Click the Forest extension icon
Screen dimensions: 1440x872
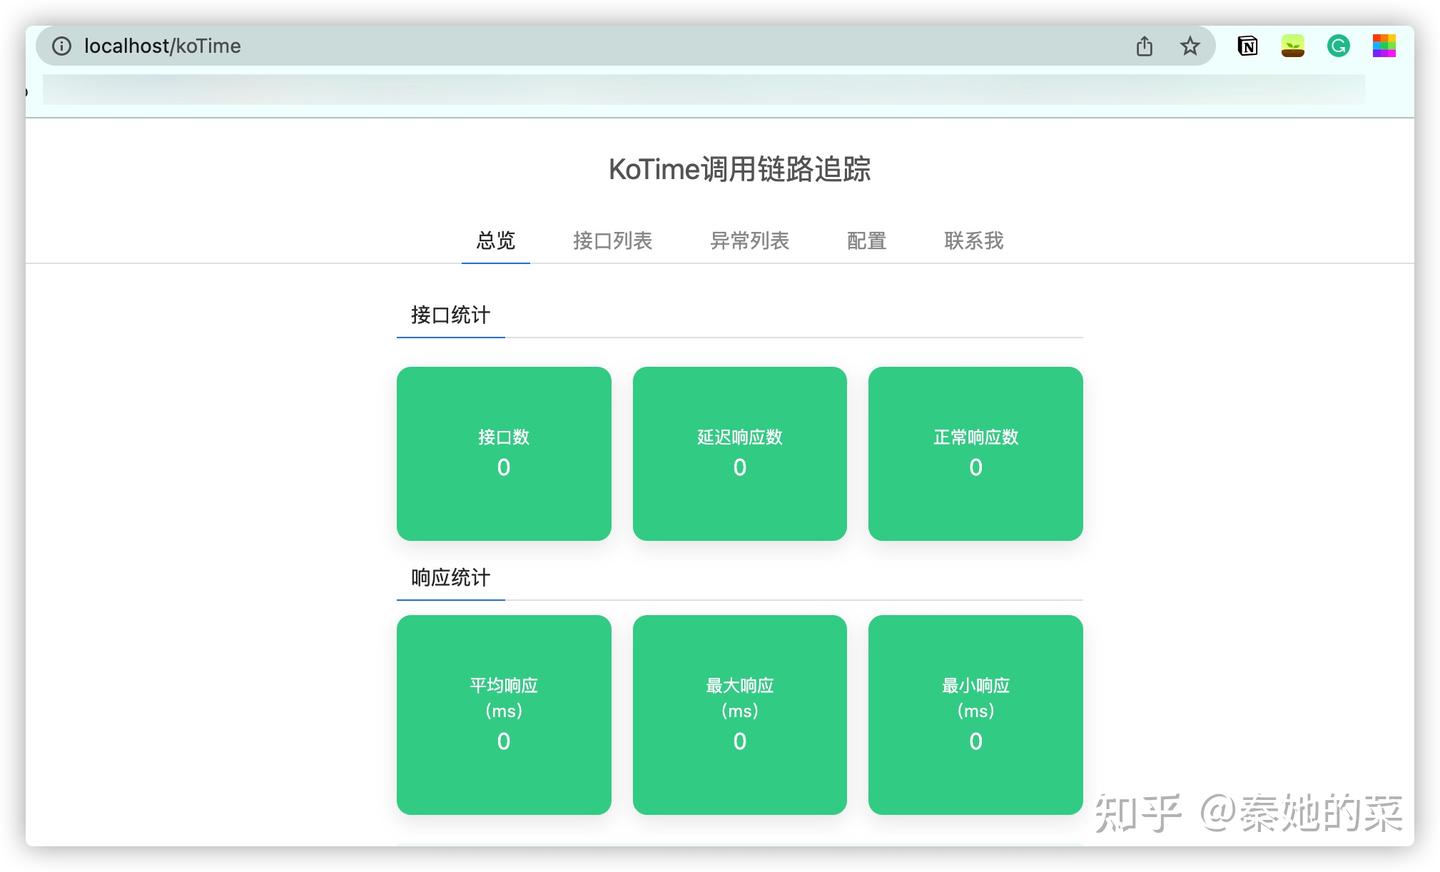point(1293,45)
